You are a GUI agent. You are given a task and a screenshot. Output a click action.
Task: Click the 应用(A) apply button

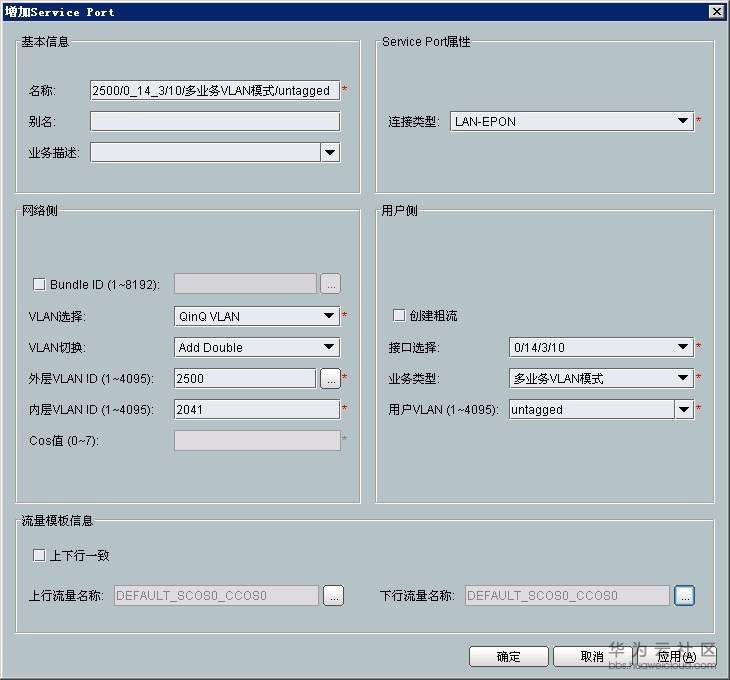pyautogui.click(x=676, y=657)
